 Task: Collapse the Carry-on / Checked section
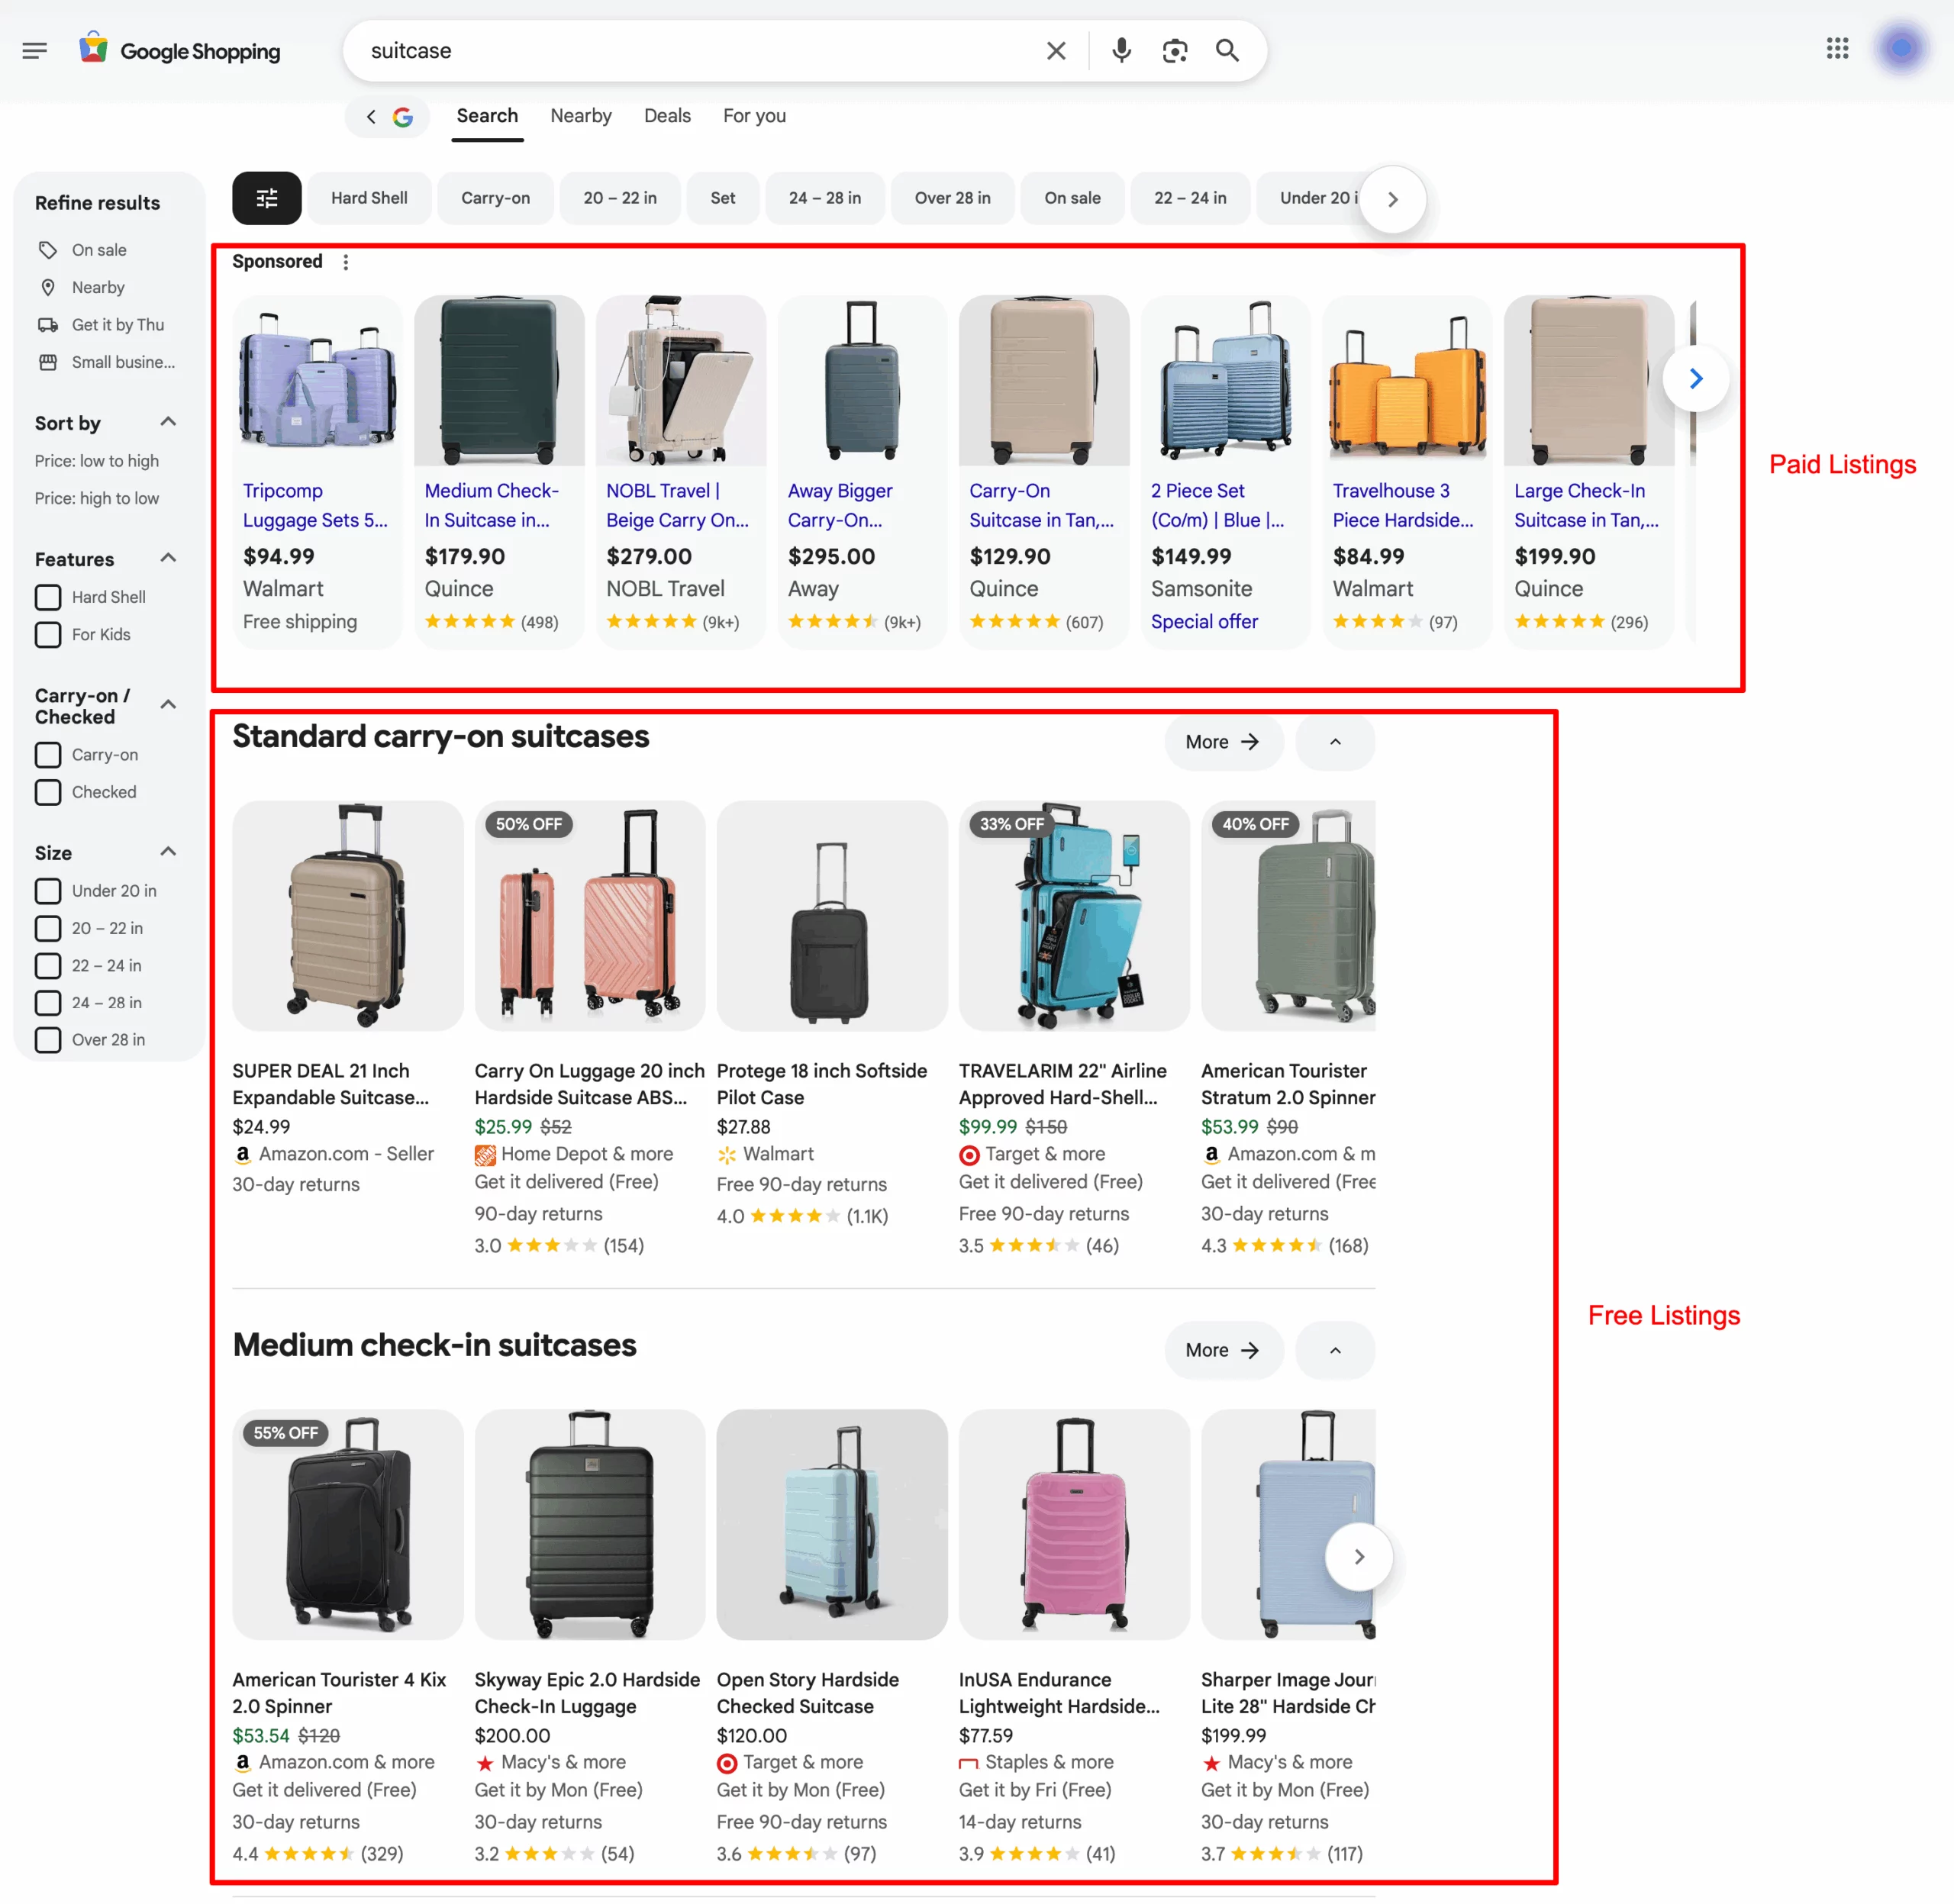click(168, 705)
